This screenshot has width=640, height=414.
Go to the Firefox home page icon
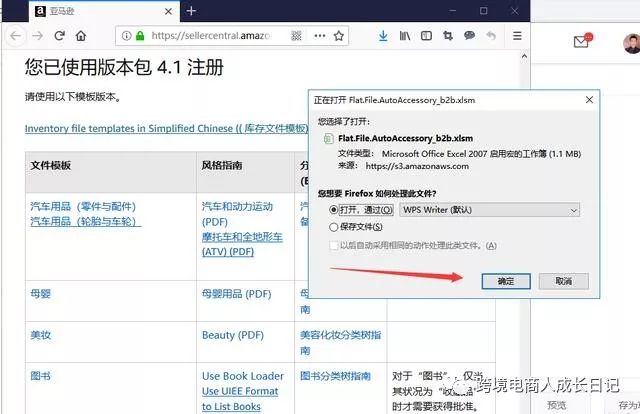81,36
